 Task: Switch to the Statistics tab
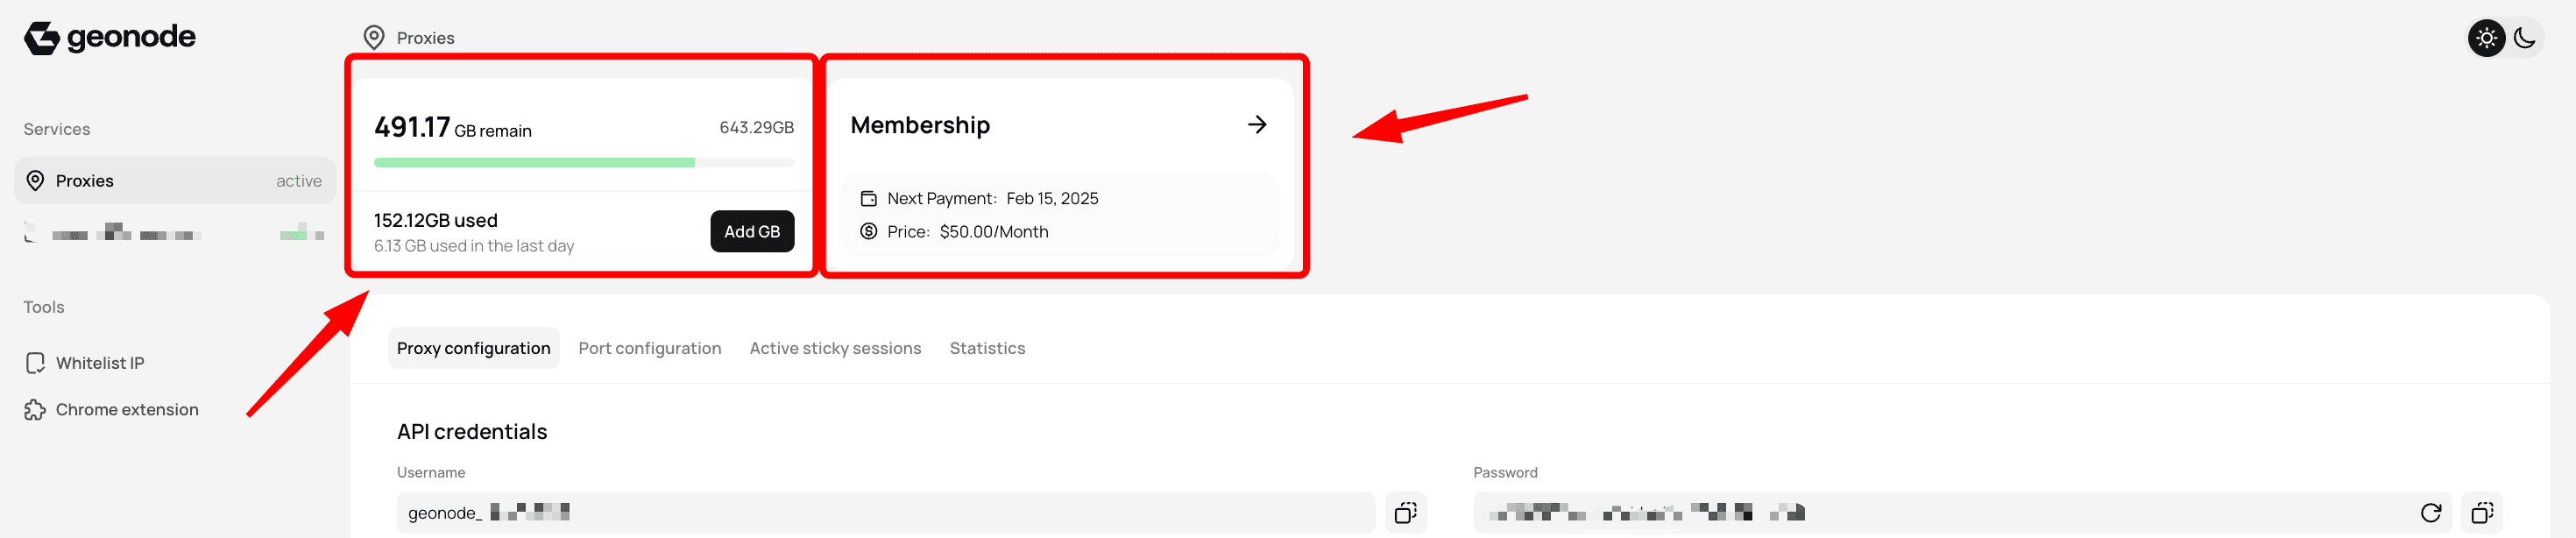[987, 348]
